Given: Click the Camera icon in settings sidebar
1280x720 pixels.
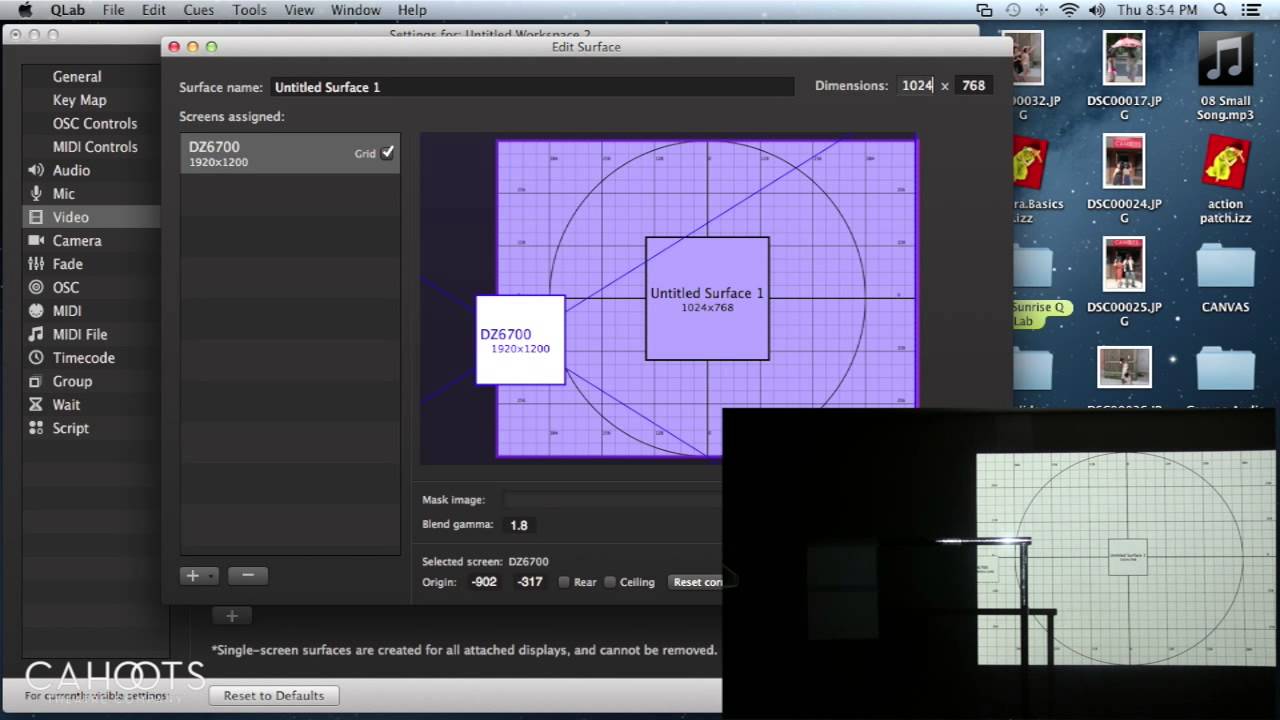Looking at the screenshot, I should [36, 240].
